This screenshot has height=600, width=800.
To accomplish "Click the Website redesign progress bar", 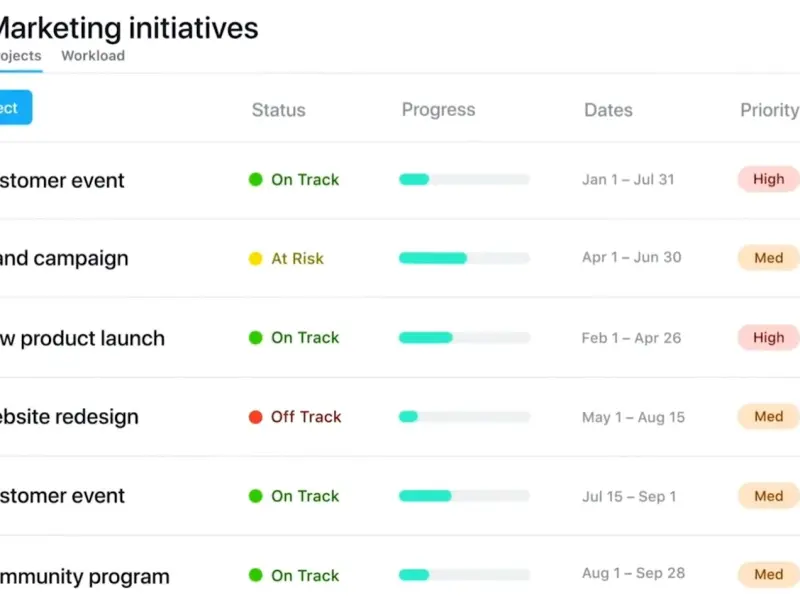I will (464, 416).
